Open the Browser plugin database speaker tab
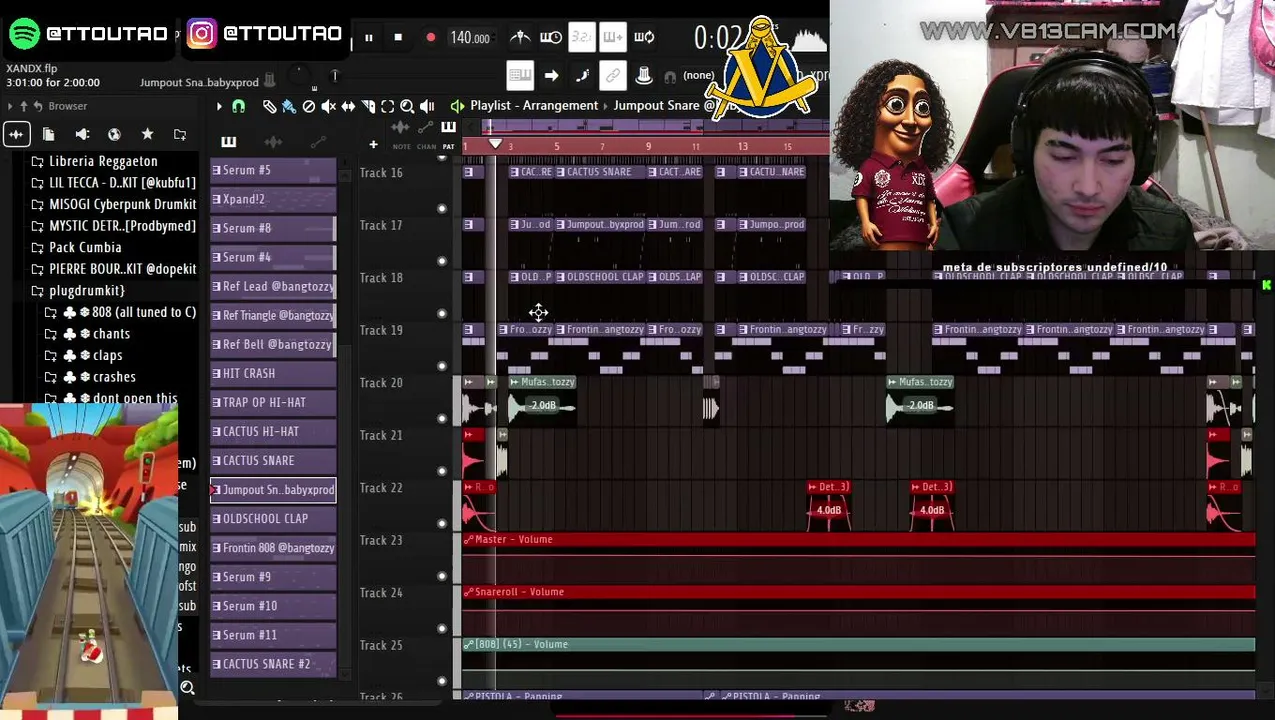The image size is (1275, 720). 82,134
